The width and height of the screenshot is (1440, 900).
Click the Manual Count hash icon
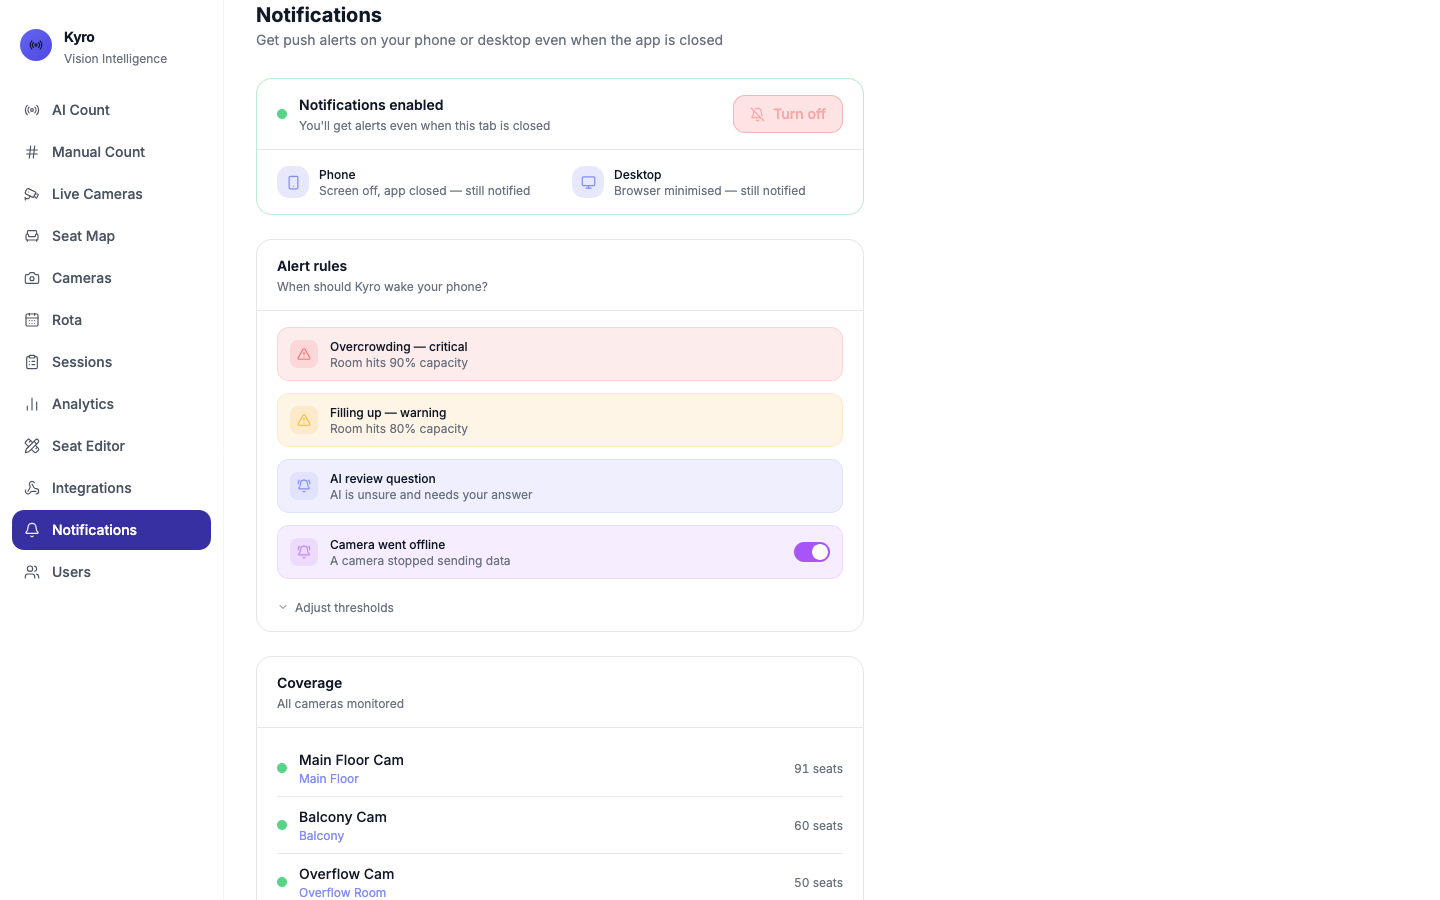(x=32, y=152)
